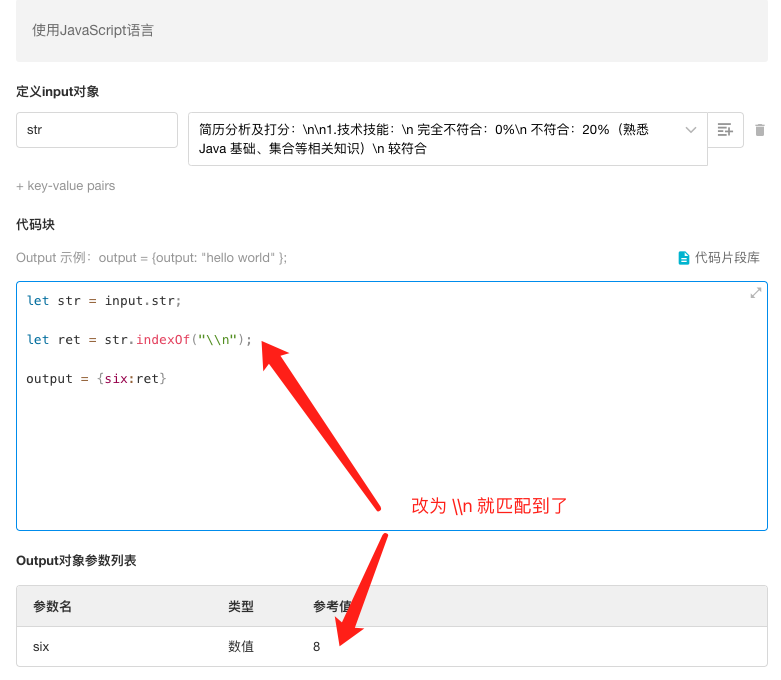Click the 类型 column header
The image size is (781, 680).
coord(241,607)
